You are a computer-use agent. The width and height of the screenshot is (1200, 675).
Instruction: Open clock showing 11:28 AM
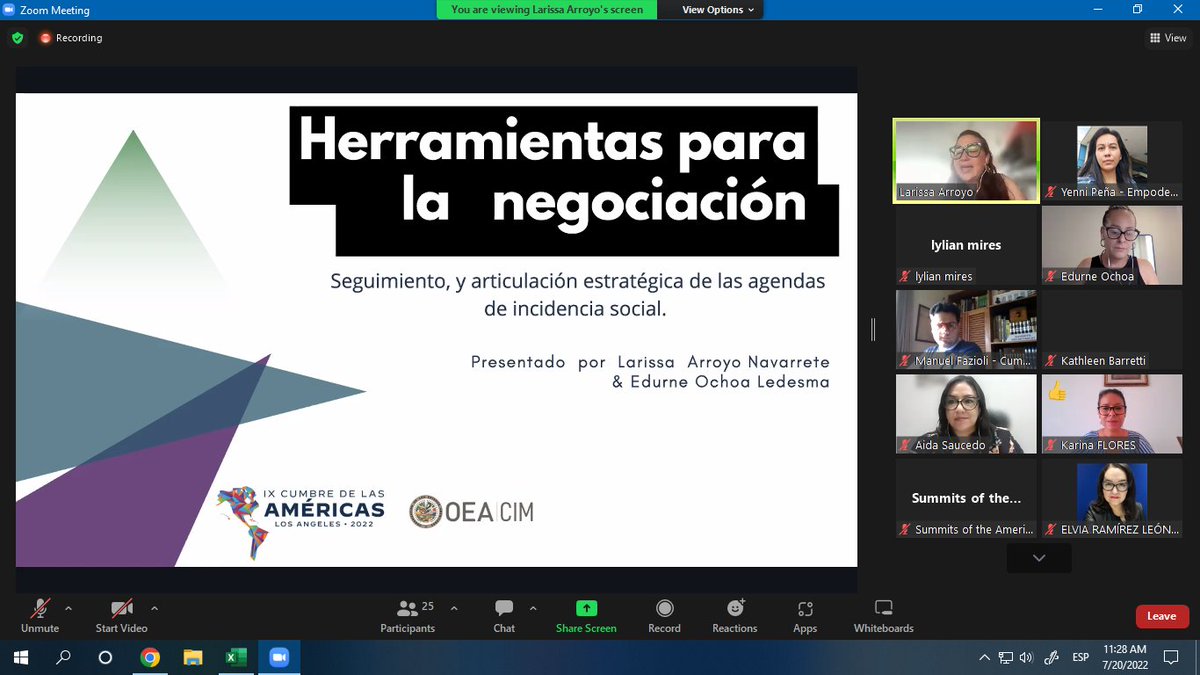point(1126,657)
